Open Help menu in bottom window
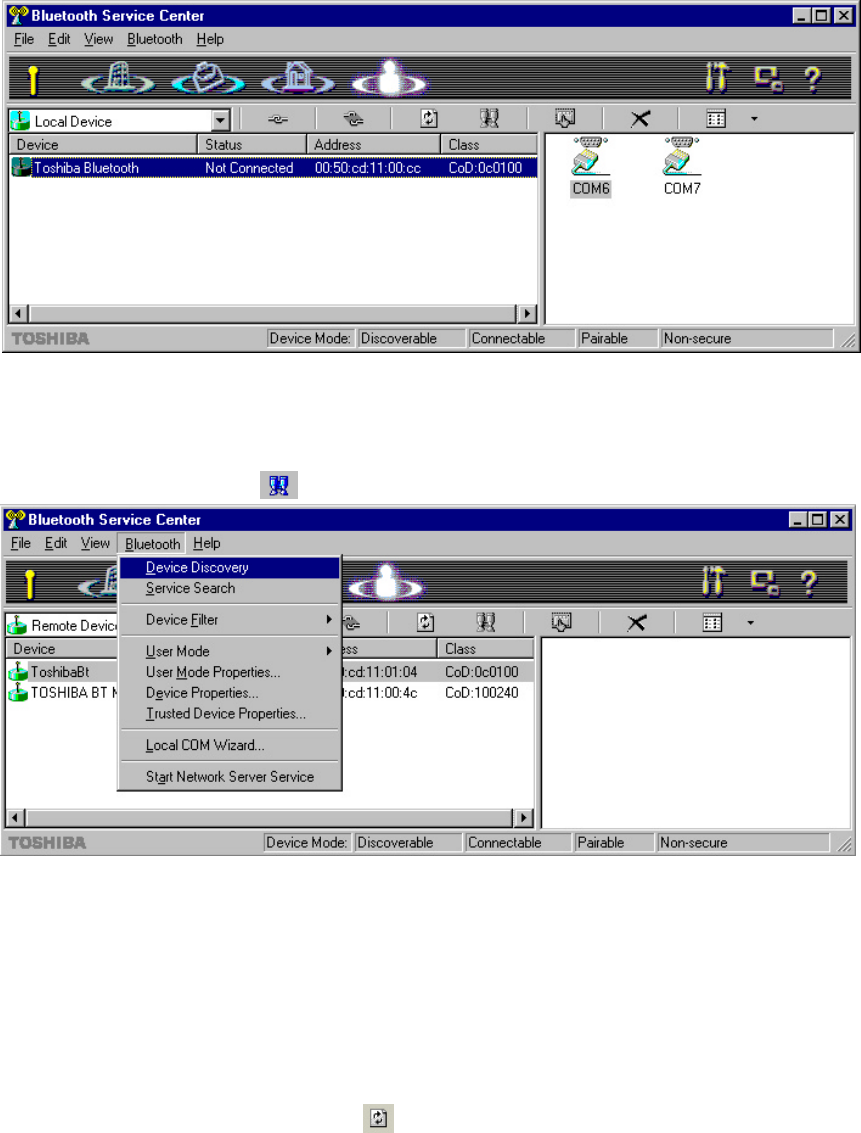The width and height of the screenshot is (861, 1133). 207,543
